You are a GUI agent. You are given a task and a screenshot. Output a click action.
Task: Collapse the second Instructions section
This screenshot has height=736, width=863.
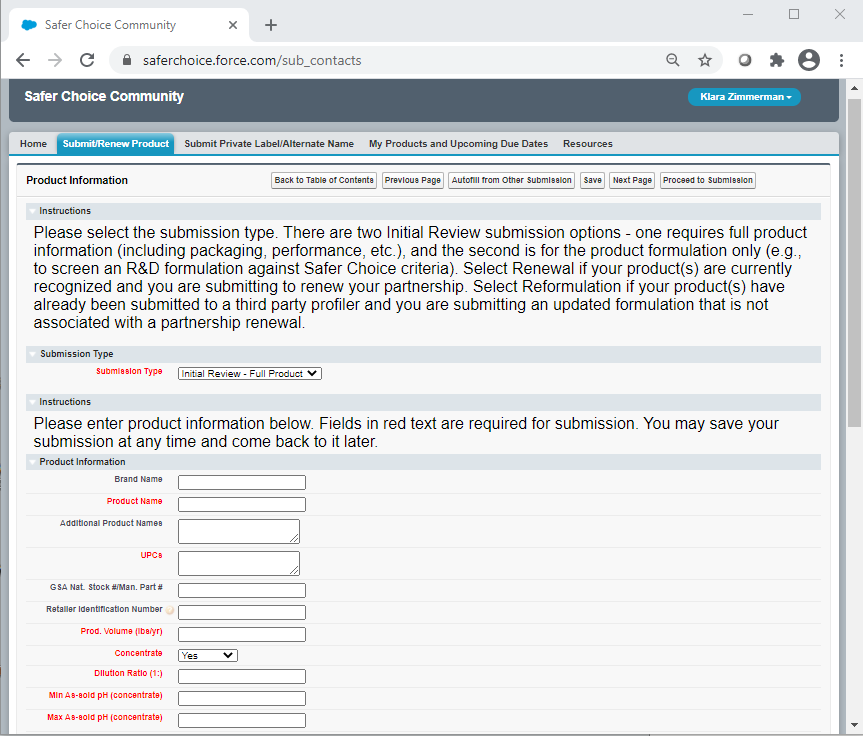point(33,402)
